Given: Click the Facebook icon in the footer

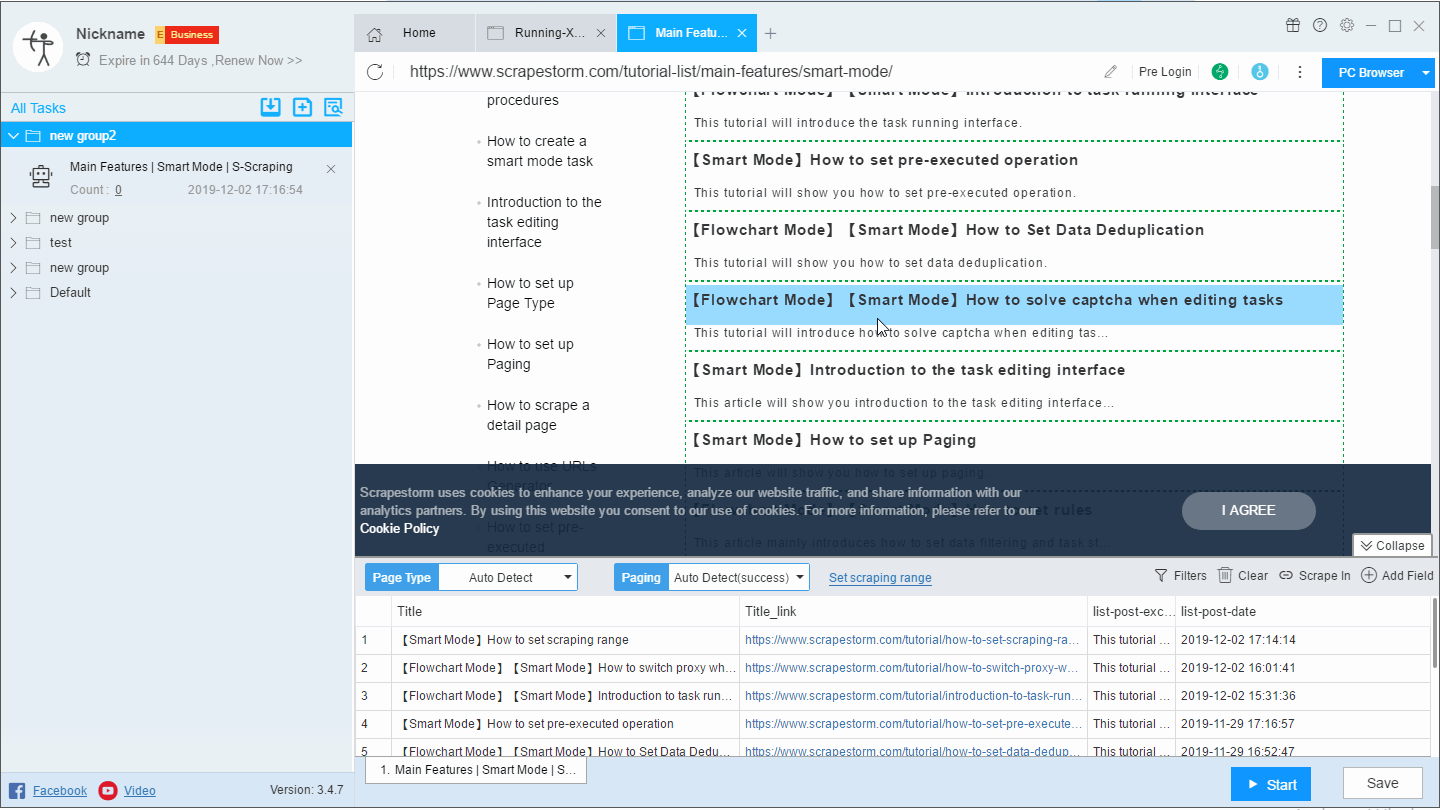Looking at the screenshot, I should (16, 790).
